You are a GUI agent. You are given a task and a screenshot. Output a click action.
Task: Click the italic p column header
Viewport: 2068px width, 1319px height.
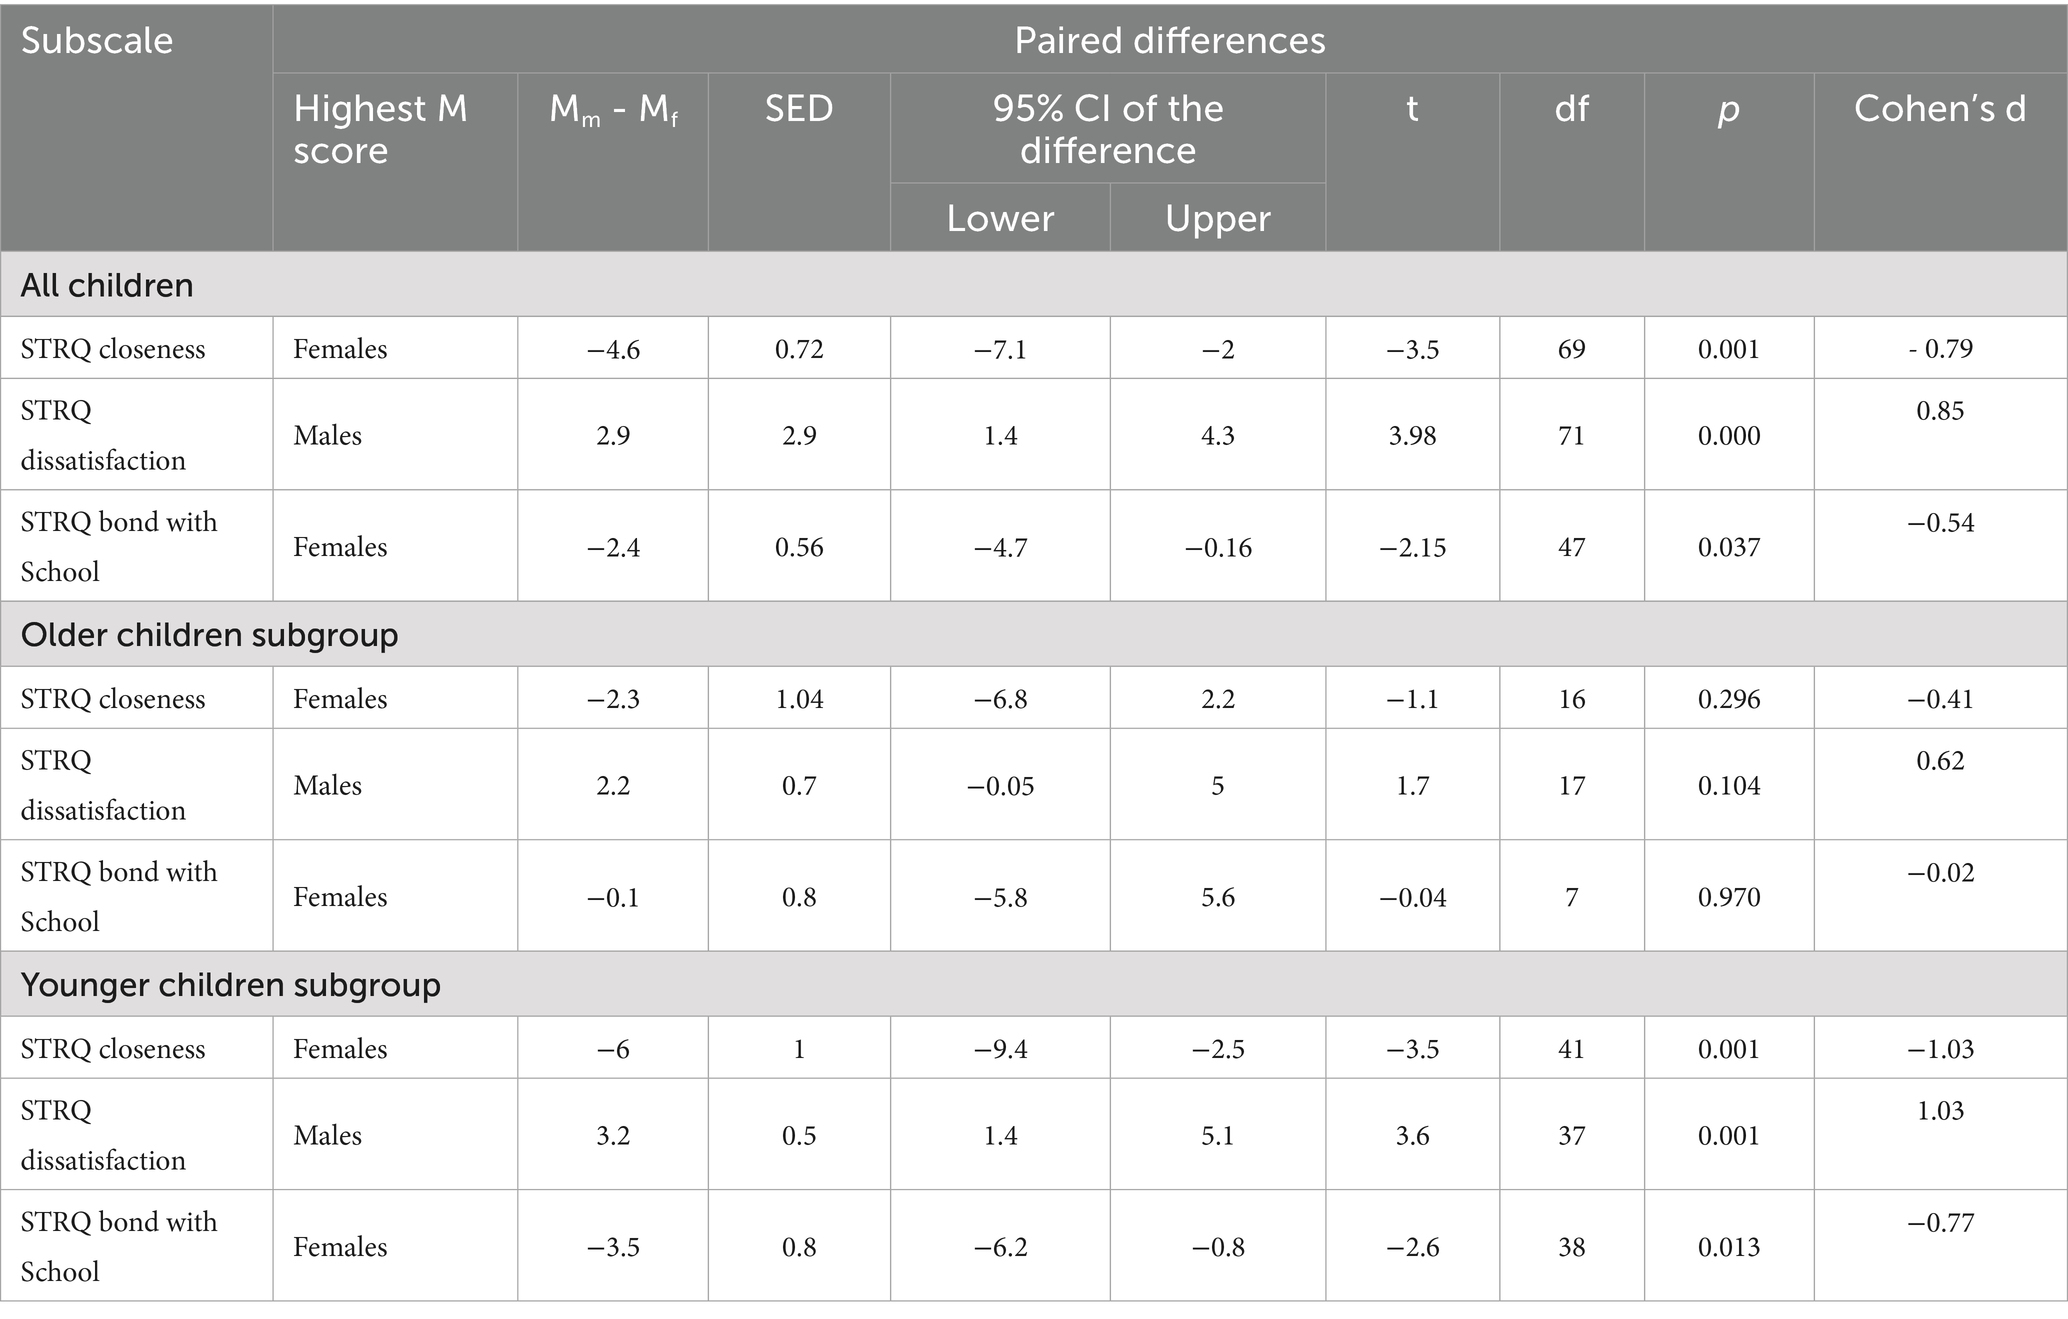(x=1728, y=109)
